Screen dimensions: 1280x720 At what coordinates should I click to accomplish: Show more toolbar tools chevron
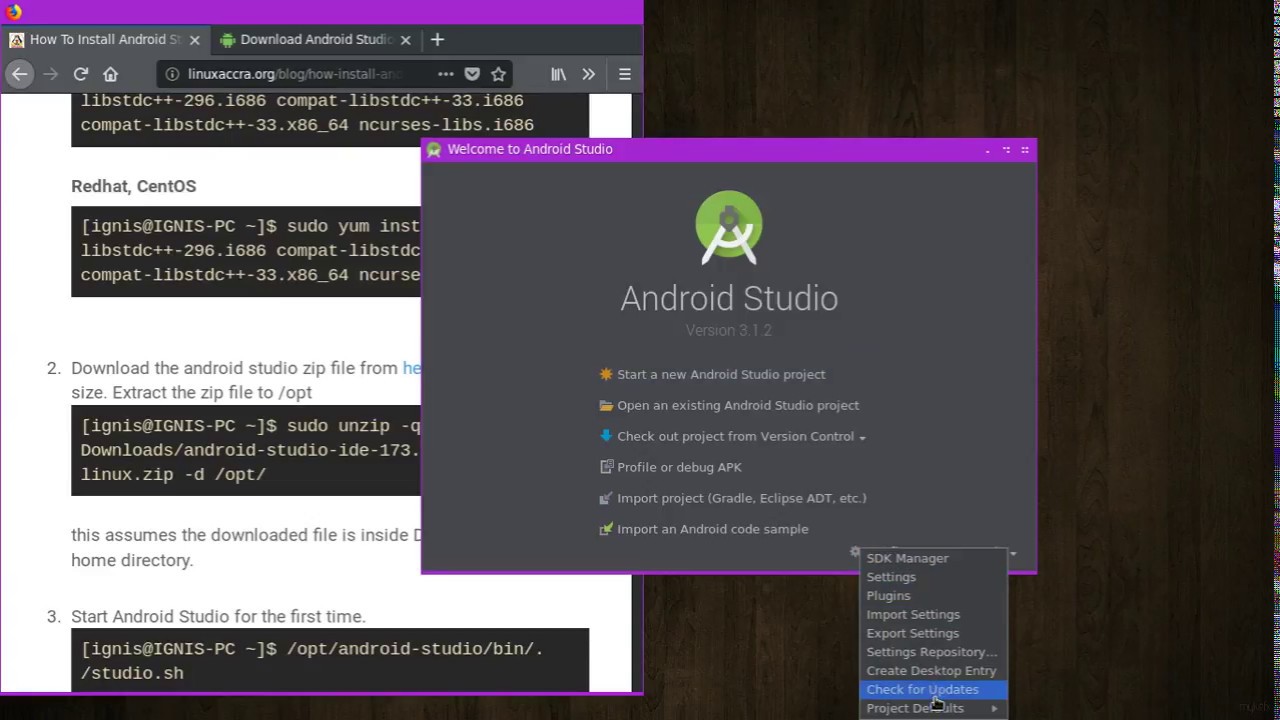pos(589,74)
